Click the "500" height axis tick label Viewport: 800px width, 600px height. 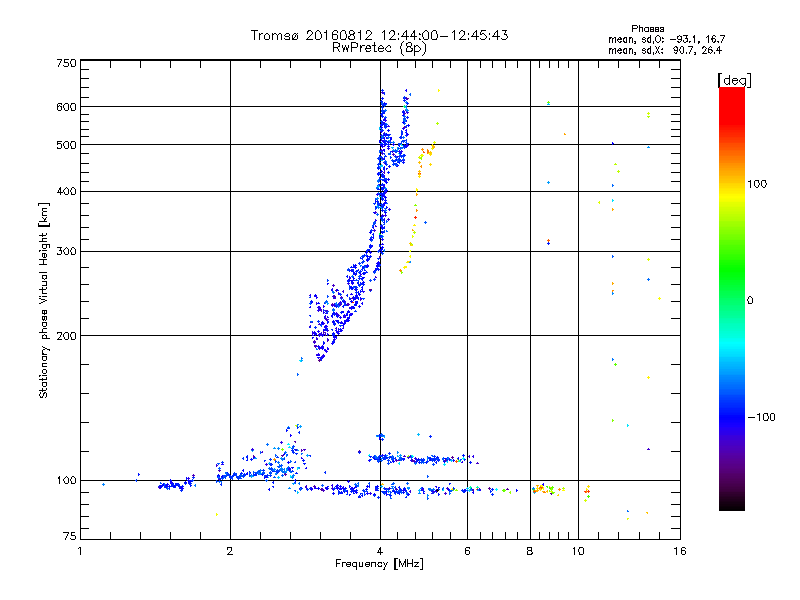point(66,145)
